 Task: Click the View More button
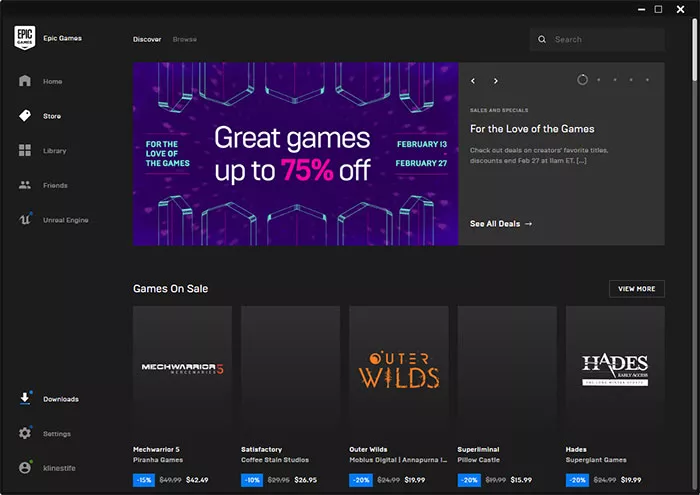coord(636,289)
